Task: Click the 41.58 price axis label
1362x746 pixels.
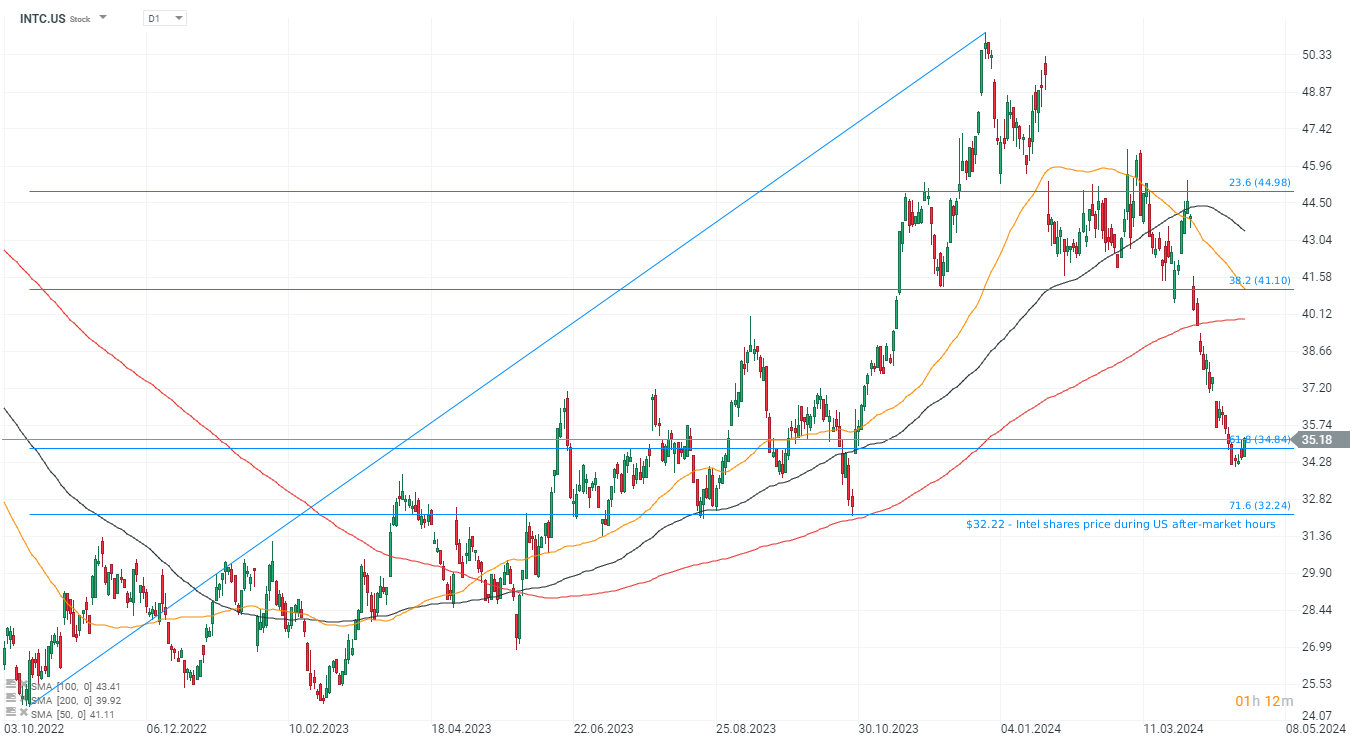Action: 1318,277
